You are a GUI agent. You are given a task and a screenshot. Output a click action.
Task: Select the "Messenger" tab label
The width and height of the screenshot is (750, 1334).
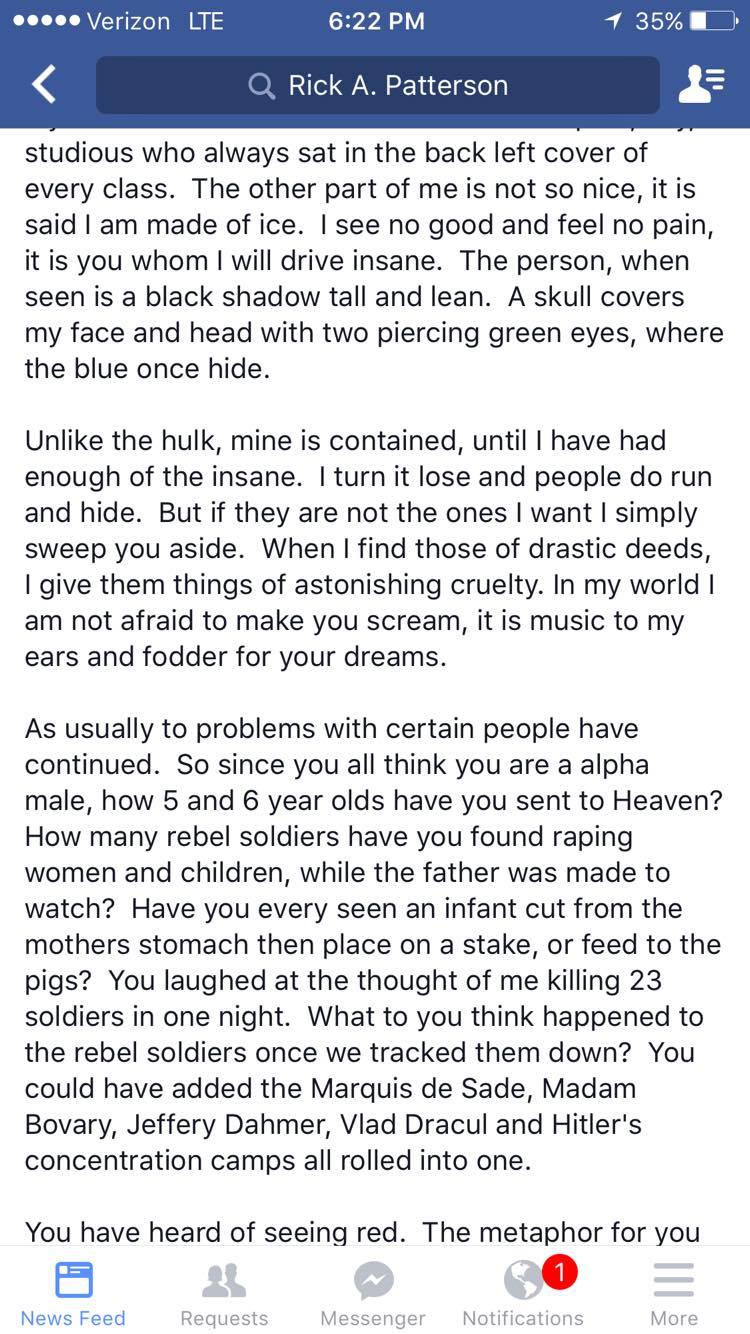tap(373, 1318)
